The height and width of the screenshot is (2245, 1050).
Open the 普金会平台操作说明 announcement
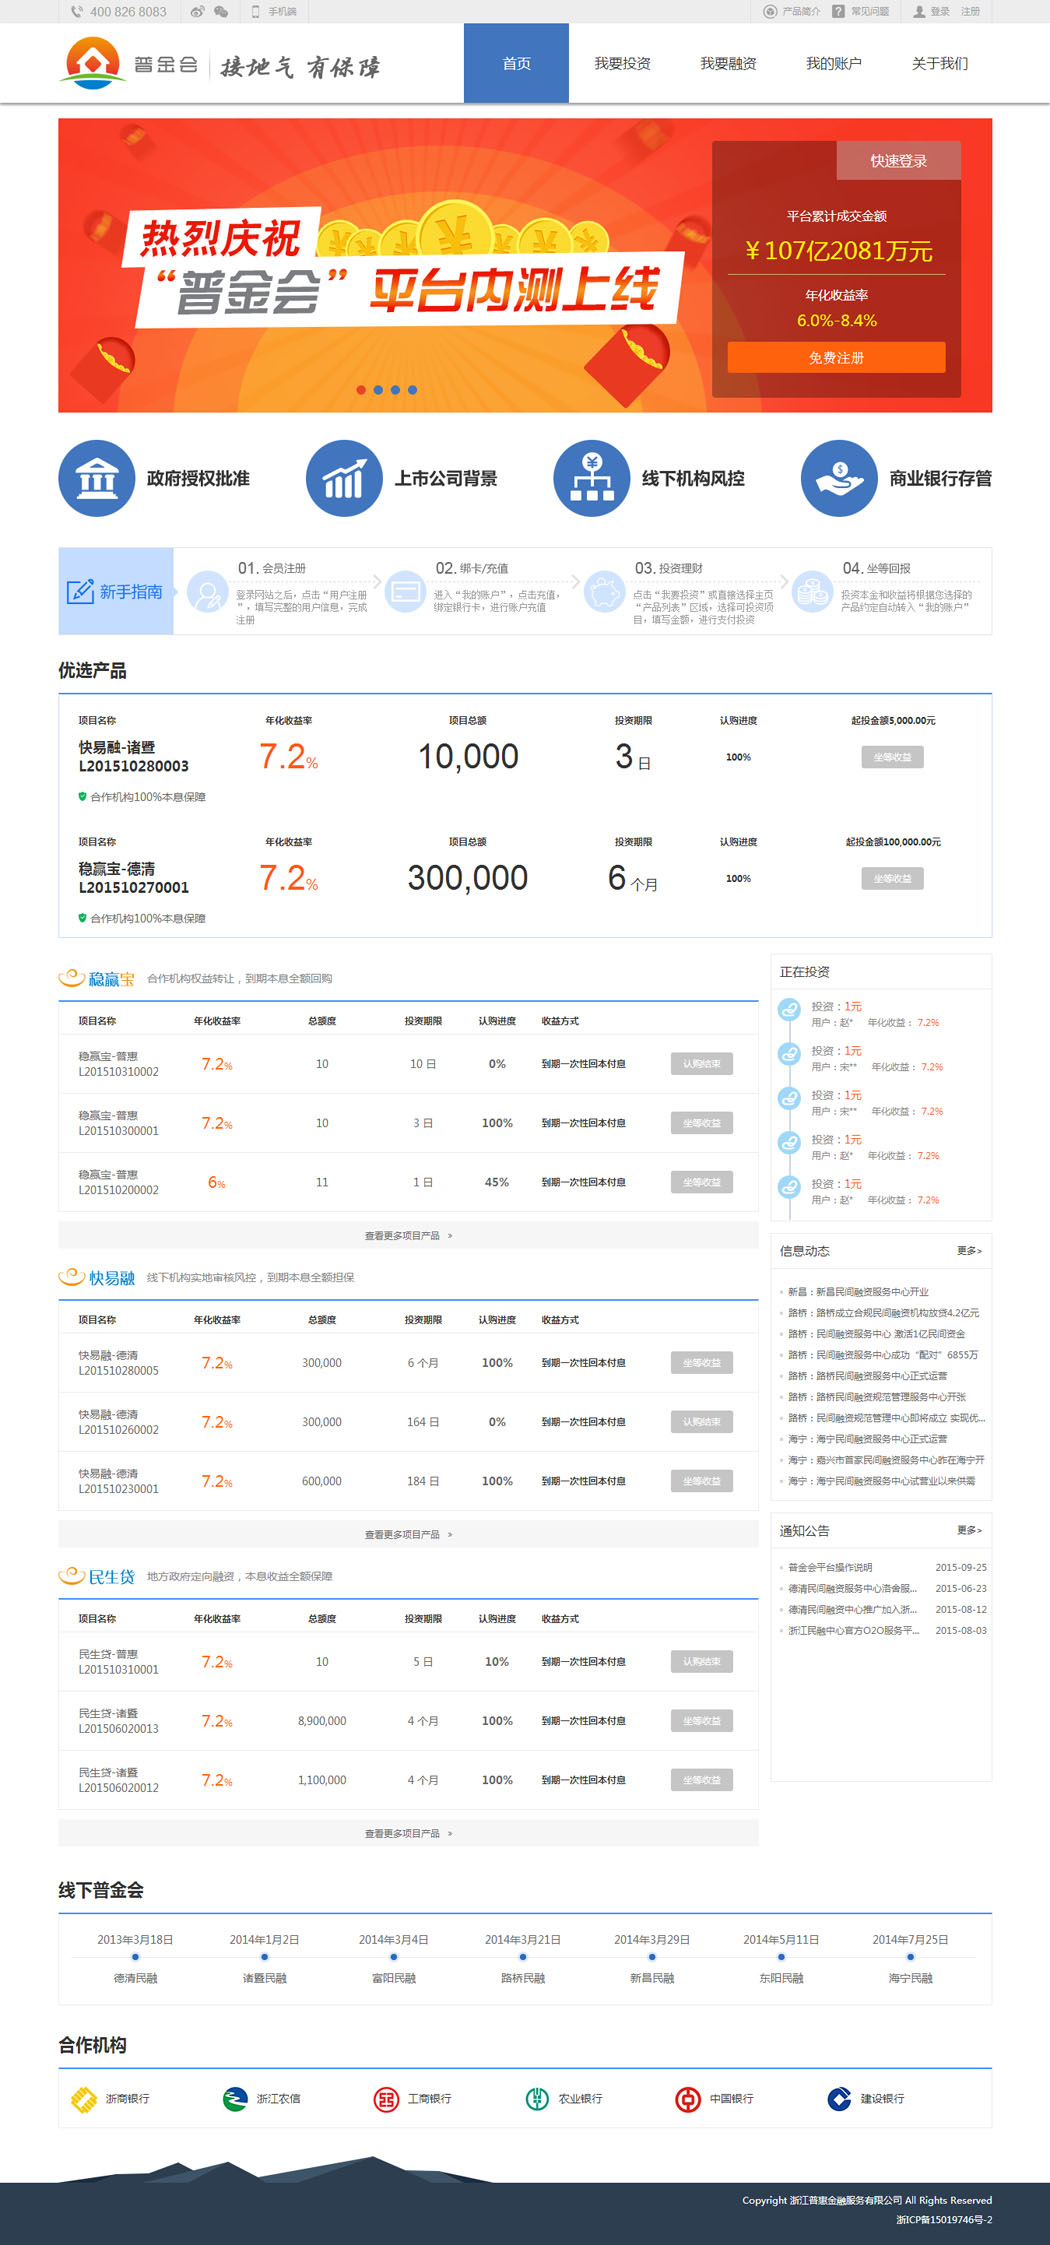pyautogui.click(x=830, y=1568)
